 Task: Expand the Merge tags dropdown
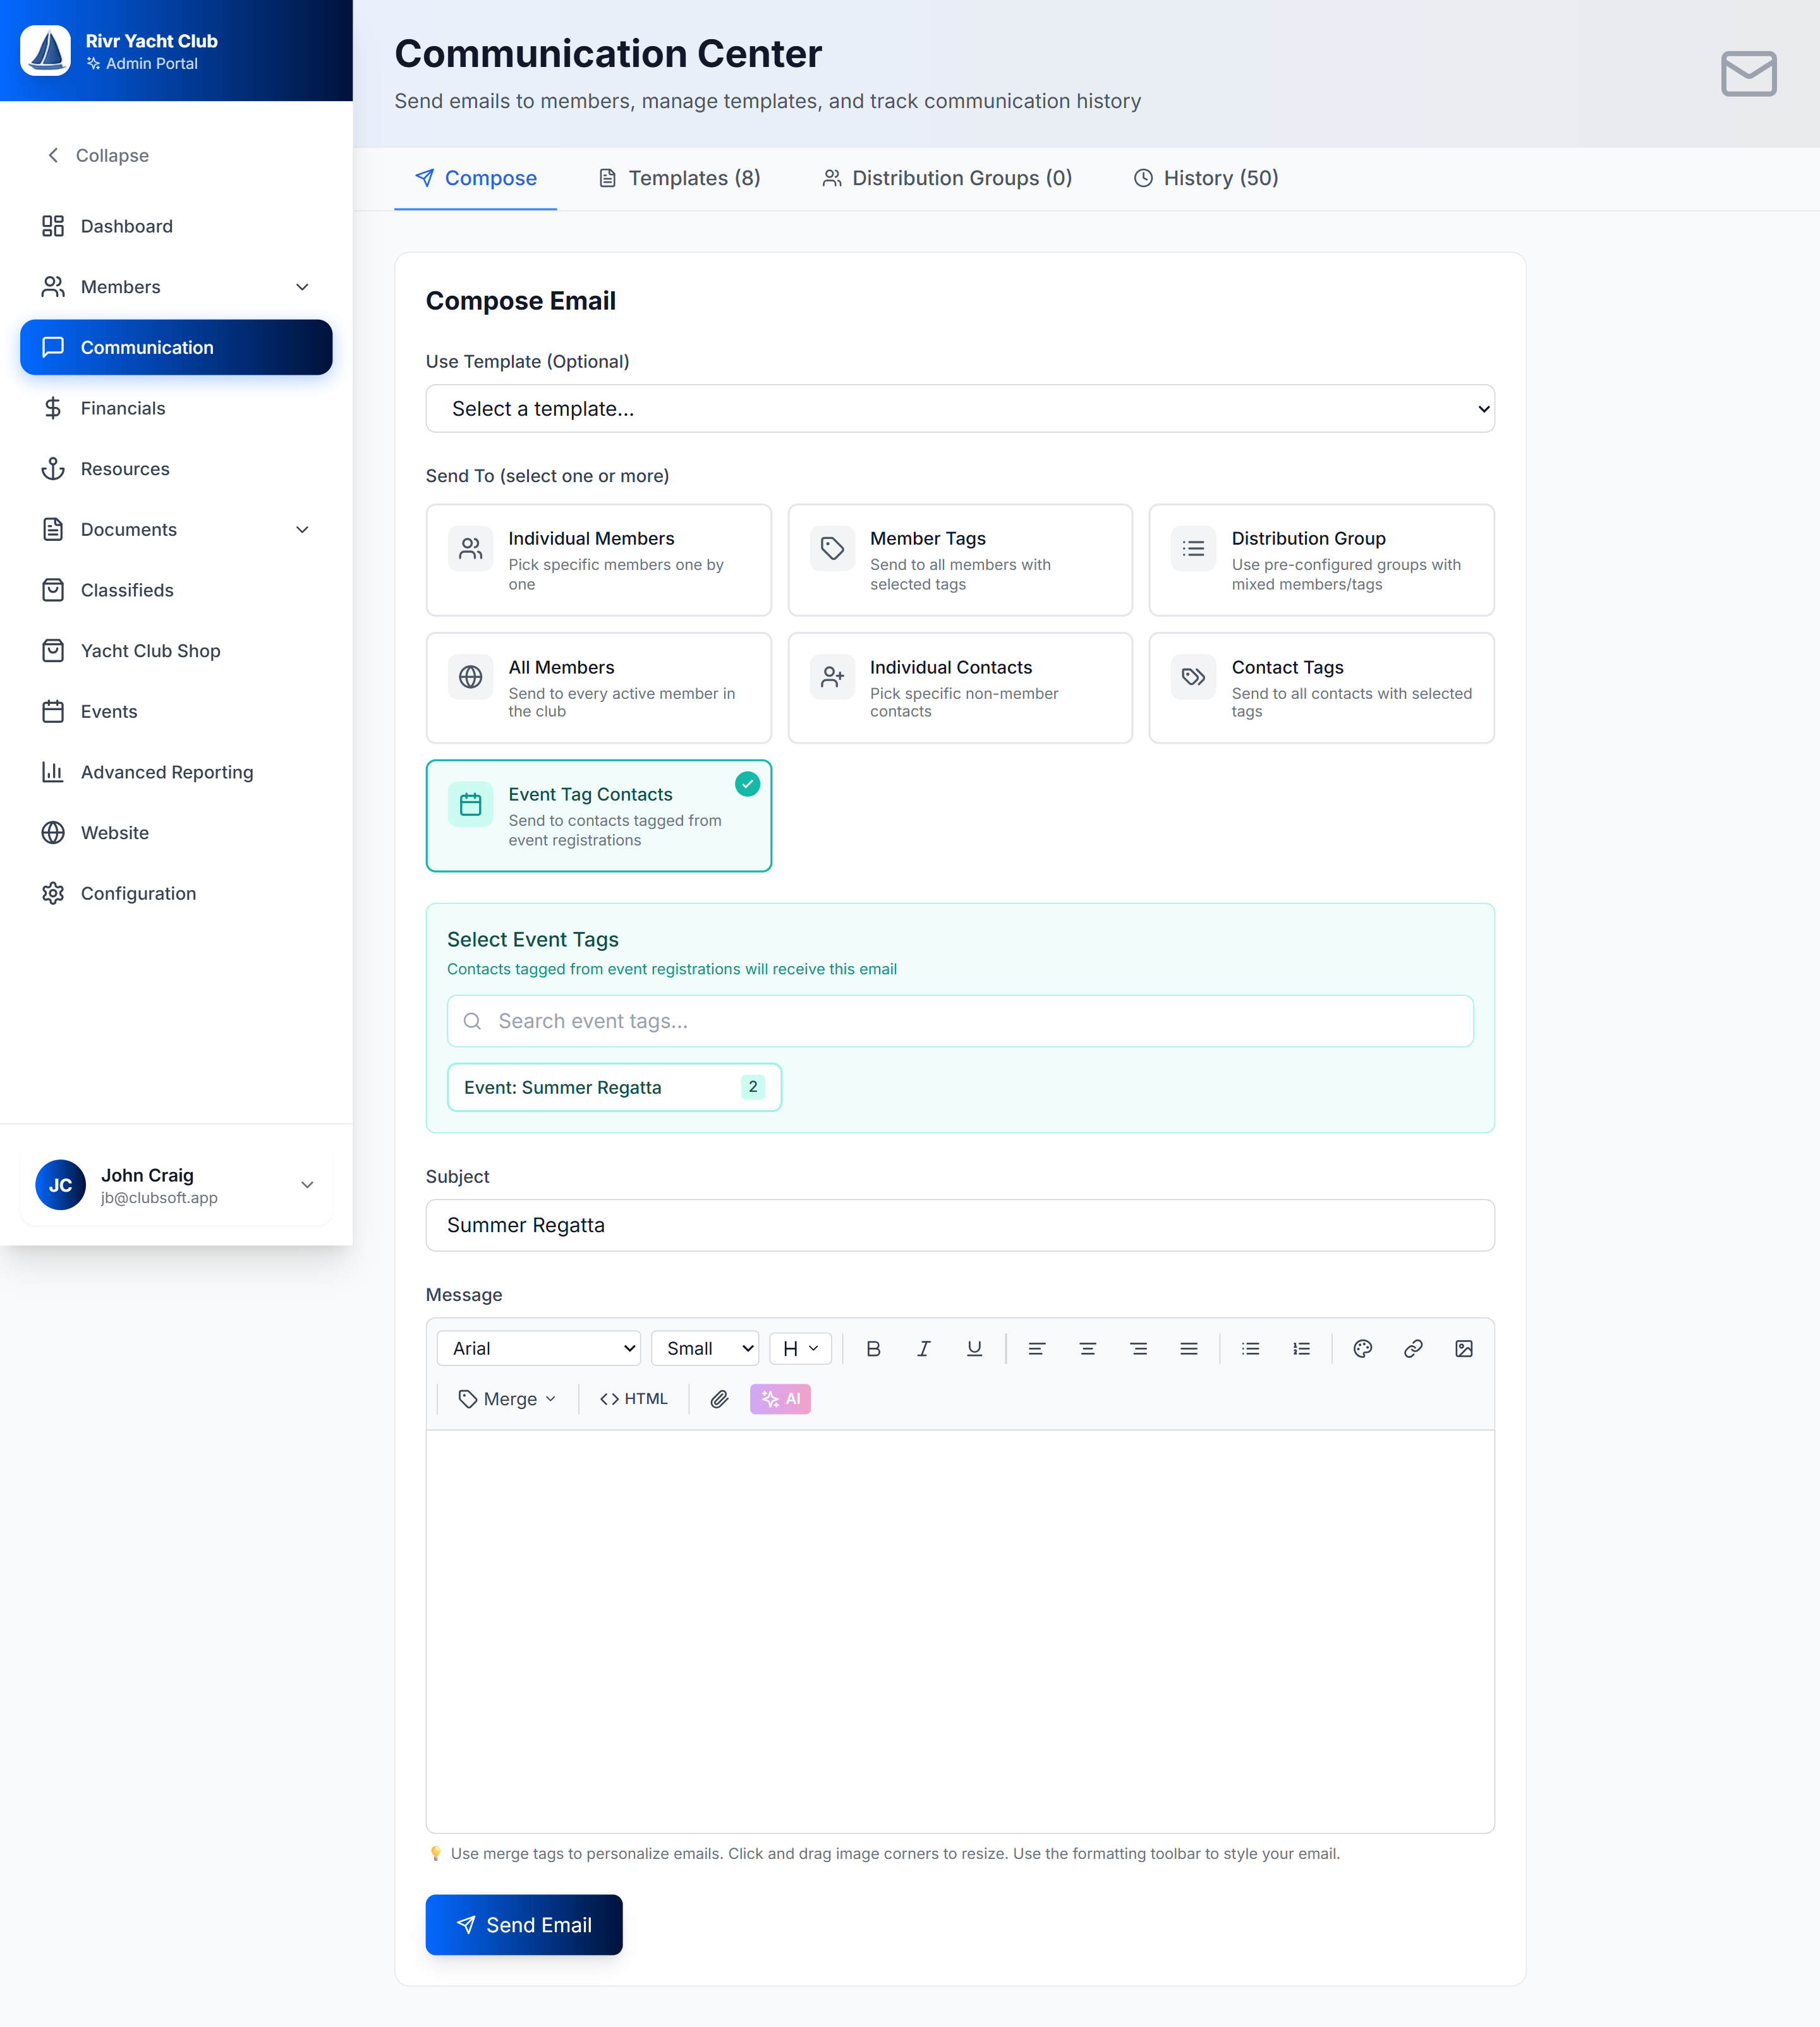(507, 1399)
